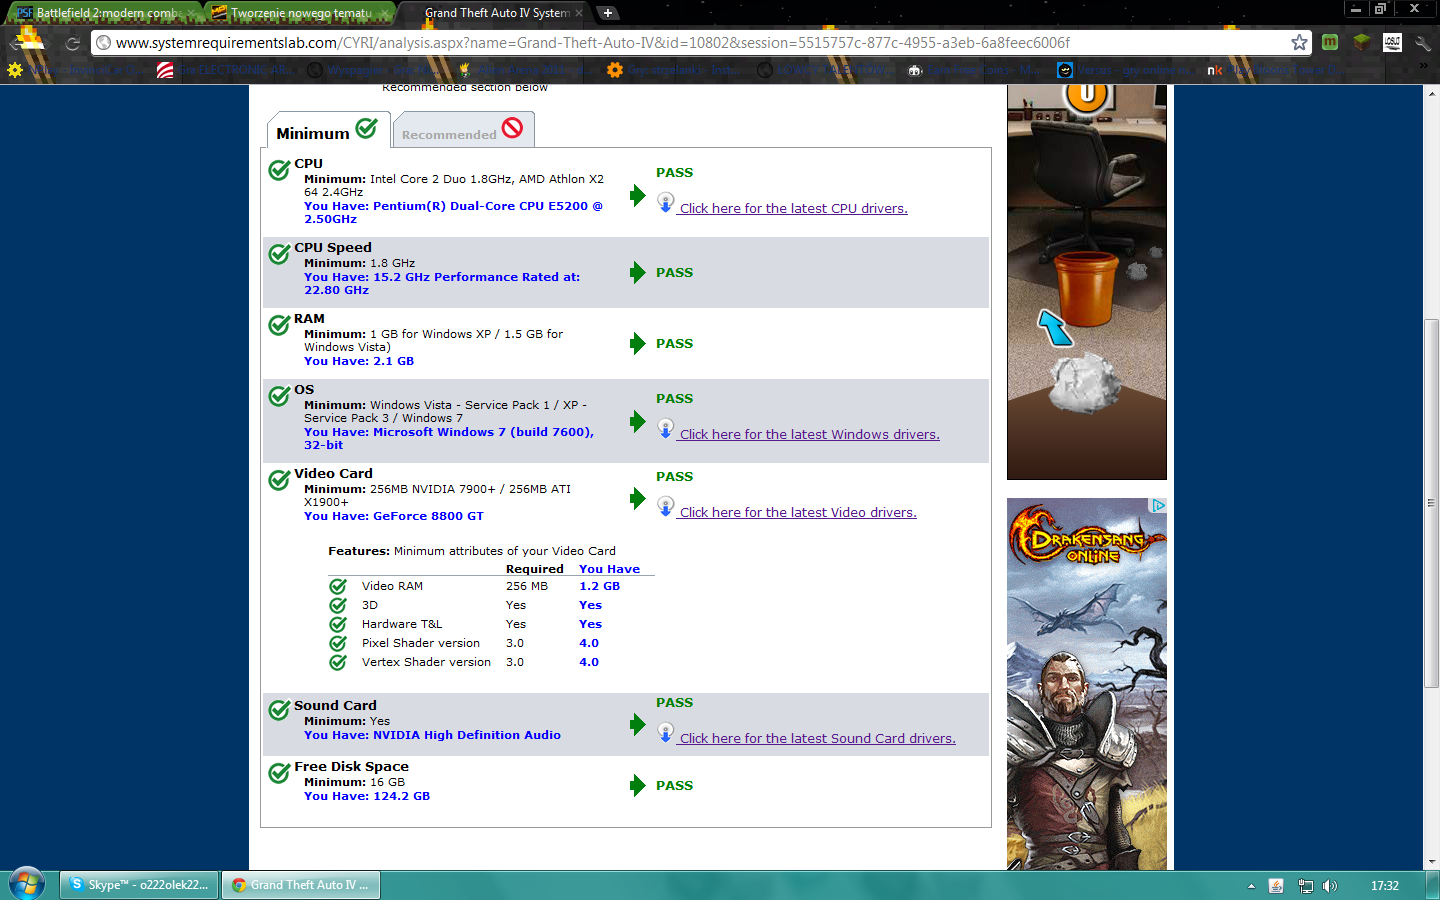Click the volume speaker icon in system tray
This screenshot has width=1440, height=900.
click(x=1330, y=886)
